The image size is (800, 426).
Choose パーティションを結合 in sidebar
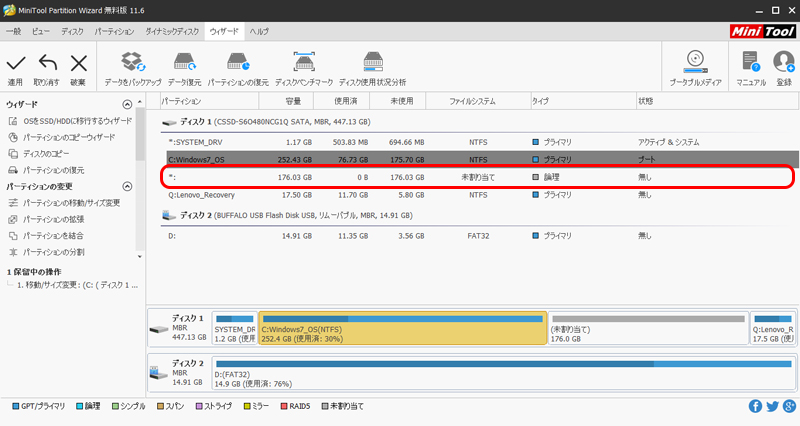click(46, 236)
